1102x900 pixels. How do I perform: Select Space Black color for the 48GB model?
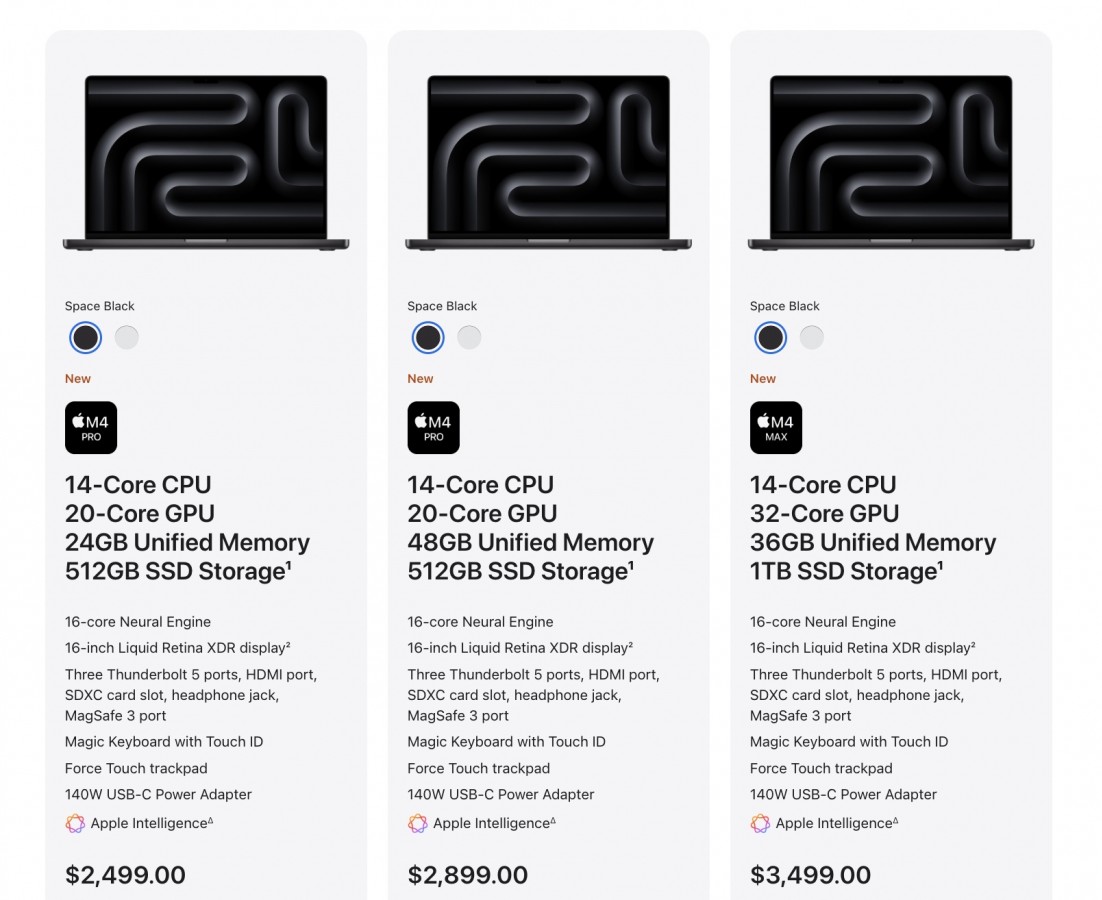[428, 338]
